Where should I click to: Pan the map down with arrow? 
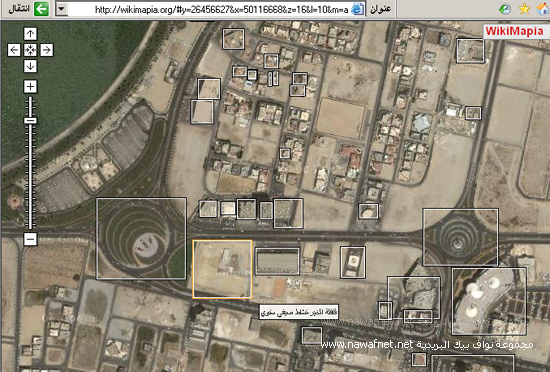(x=30, y=66)
